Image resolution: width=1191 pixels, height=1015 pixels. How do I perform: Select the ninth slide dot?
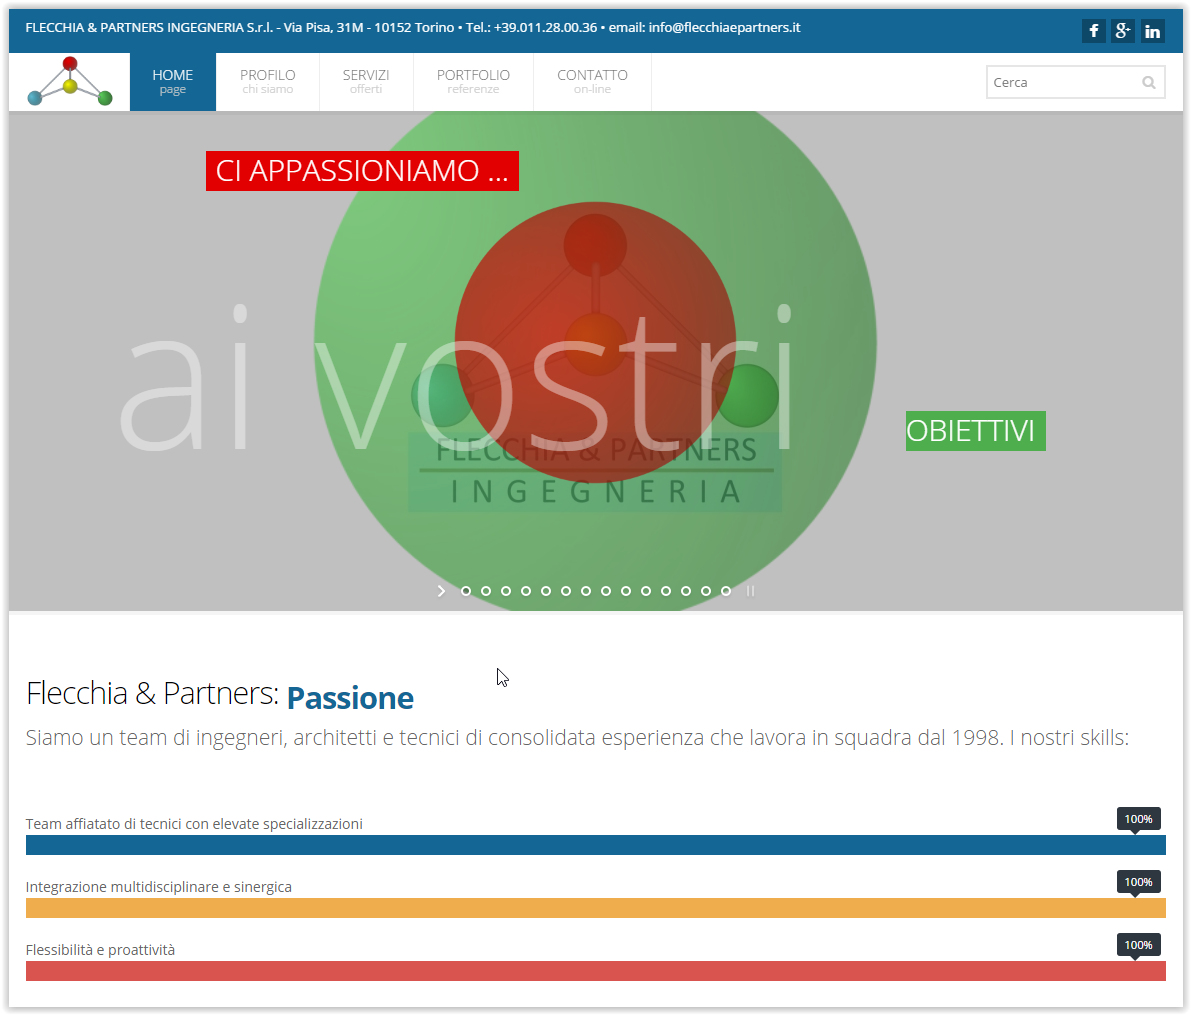click(x=626, y=591)
